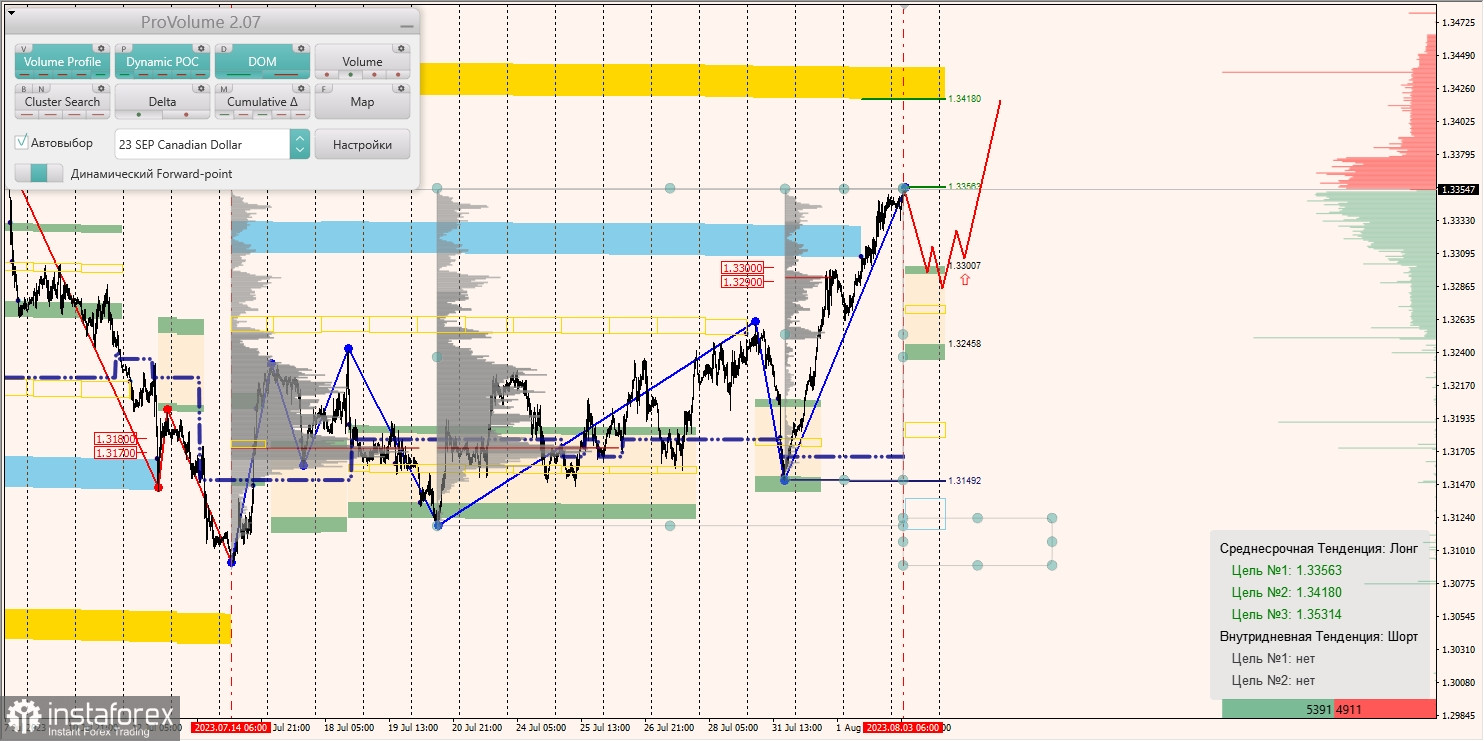1484x741 pixels.
Task: Minimize the ProVolume 2.07 panel
Action: click(x=405, y=24)
